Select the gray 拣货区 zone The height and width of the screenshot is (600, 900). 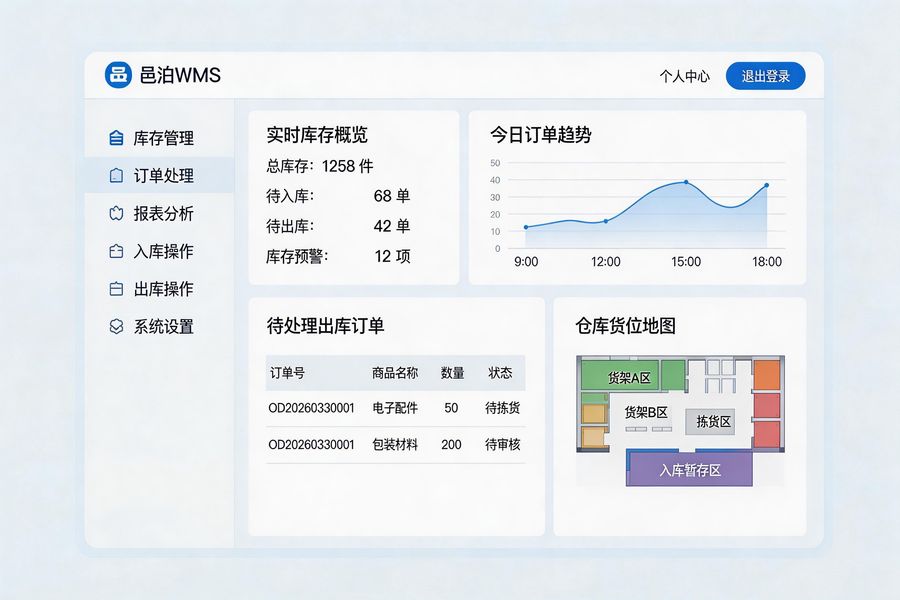(x=711, y=421)
